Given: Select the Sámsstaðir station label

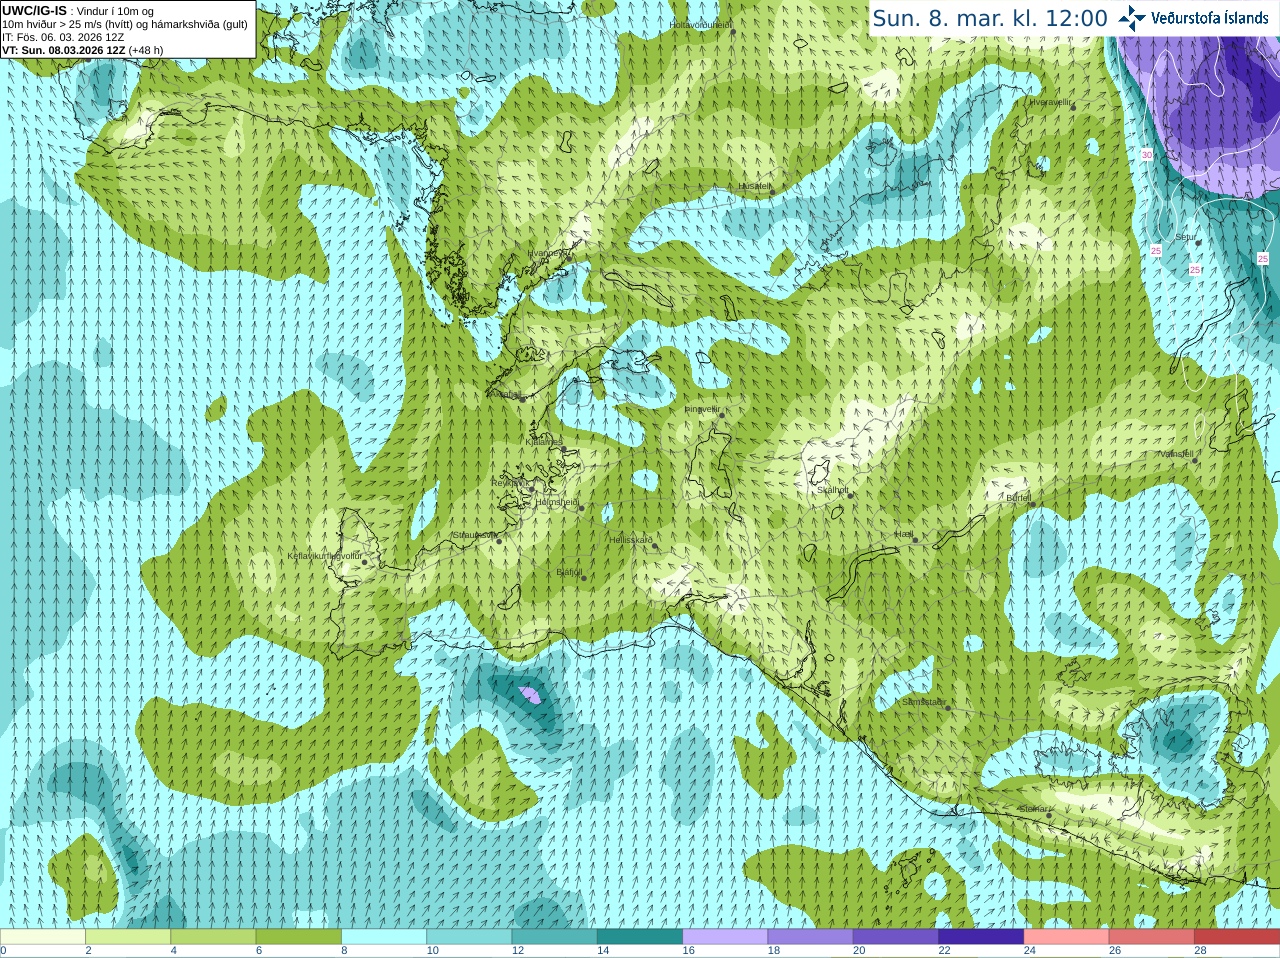Looking at the screenshot, I should (922, 702).
